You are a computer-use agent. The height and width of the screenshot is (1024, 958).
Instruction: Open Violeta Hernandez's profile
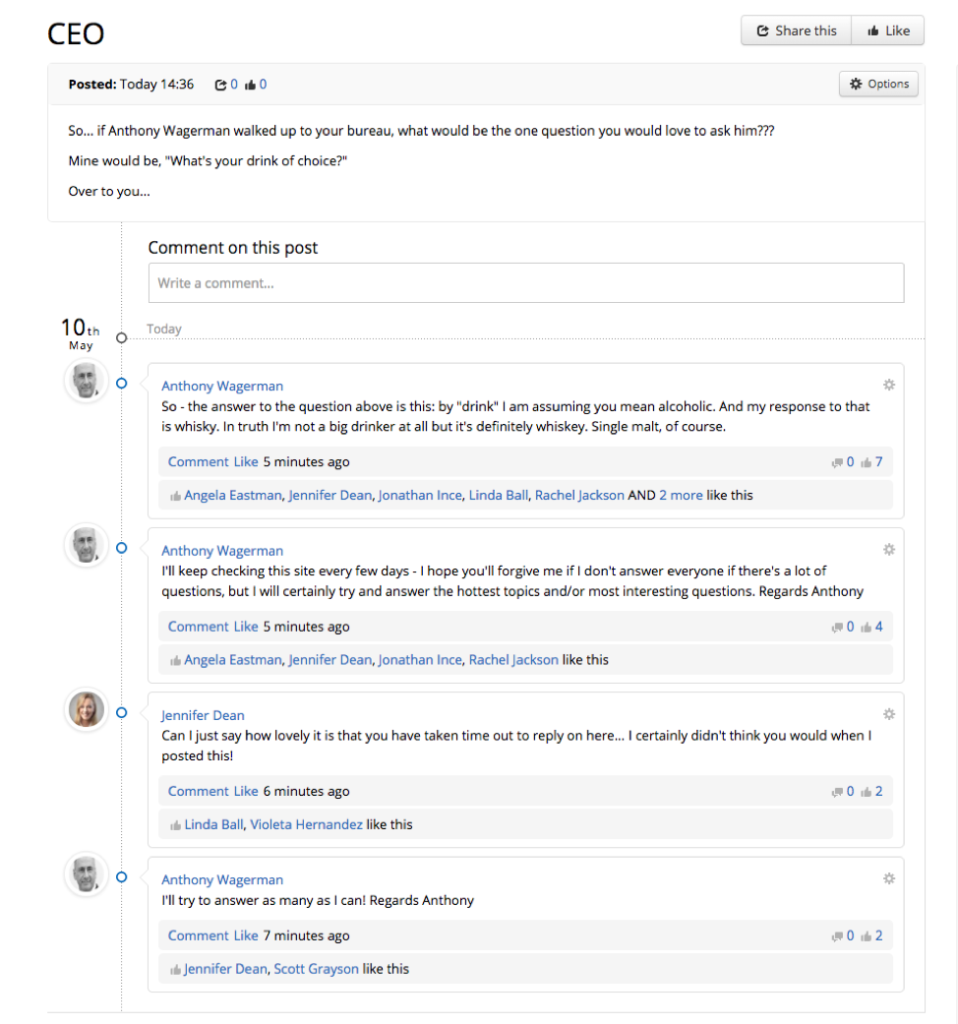coord(305,824)
